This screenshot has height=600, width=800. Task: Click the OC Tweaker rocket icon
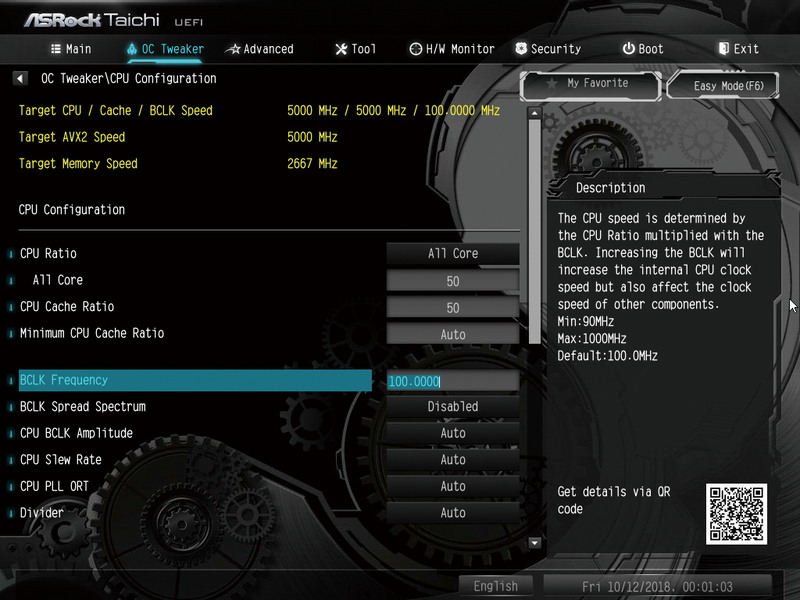(x=132, y=49)
